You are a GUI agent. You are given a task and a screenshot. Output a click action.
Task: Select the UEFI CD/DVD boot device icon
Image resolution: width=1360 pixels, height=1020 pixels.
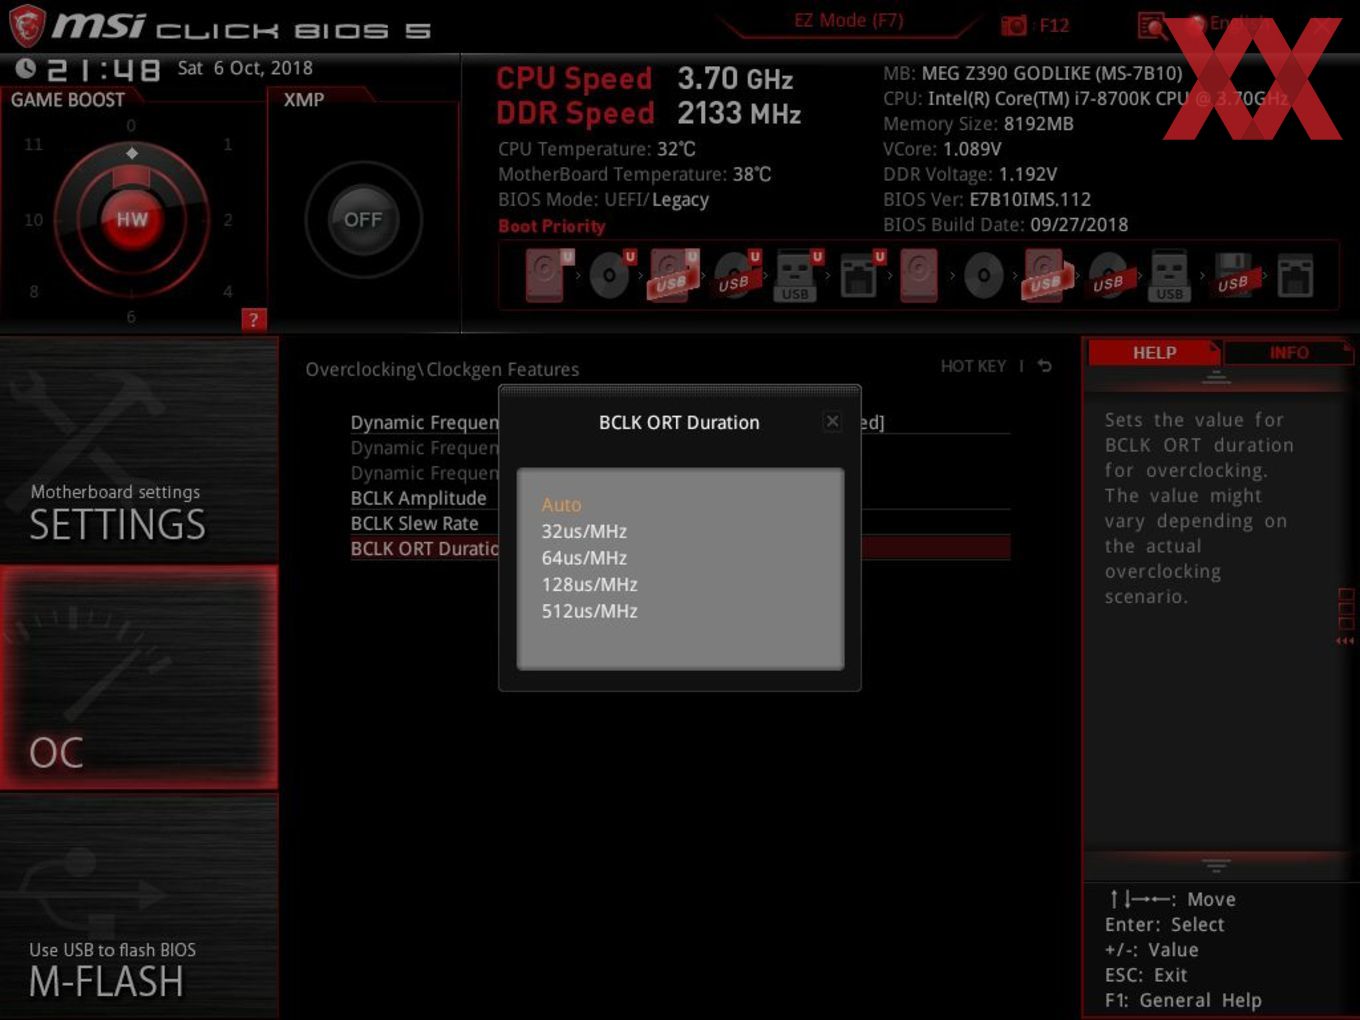coord(610,275)
